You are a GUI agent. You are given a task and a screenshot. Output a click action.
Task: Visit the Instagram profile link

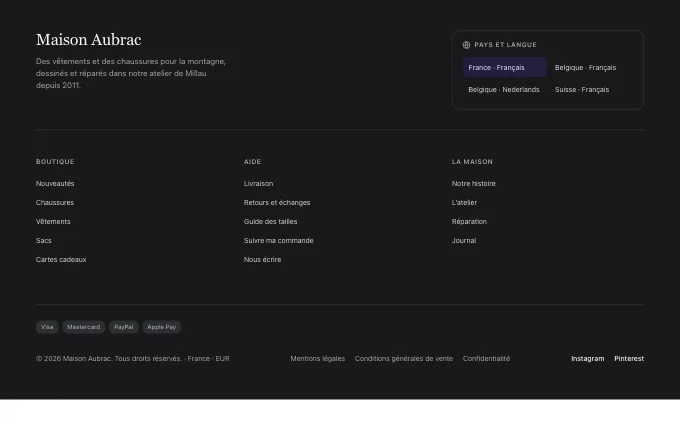click(588, 359)
